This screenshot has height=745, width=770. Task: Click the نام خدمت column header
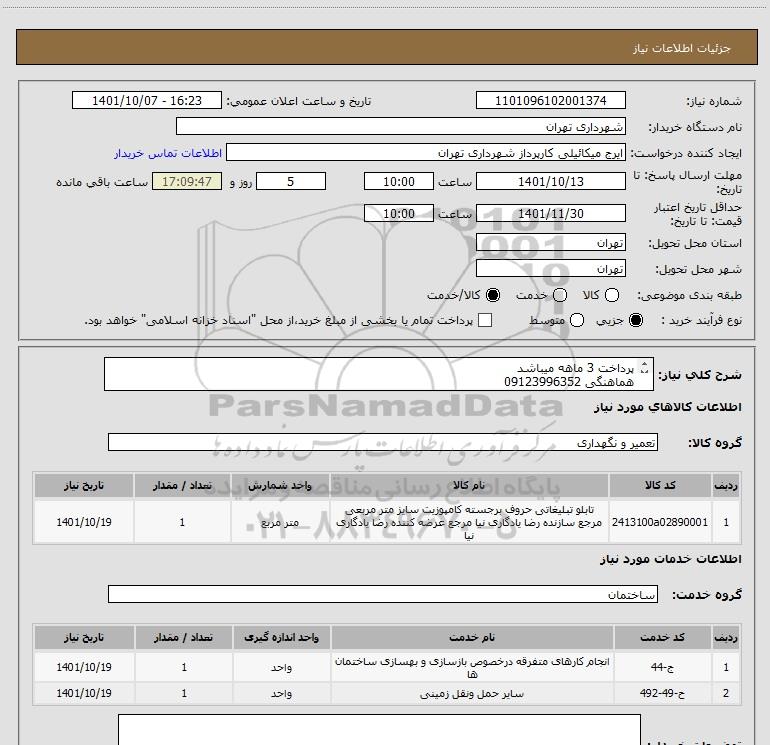pyautogui.click(x=472, y=637)
